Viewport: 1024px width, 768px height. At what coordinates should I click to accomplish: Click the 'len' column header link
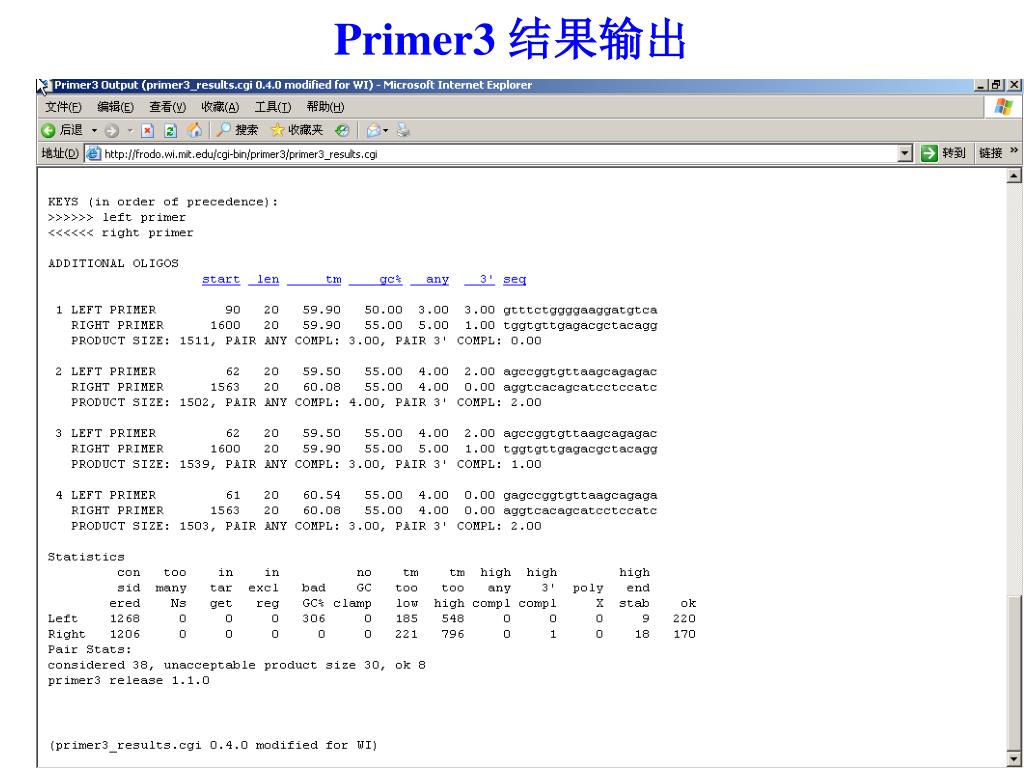point(264,280)
